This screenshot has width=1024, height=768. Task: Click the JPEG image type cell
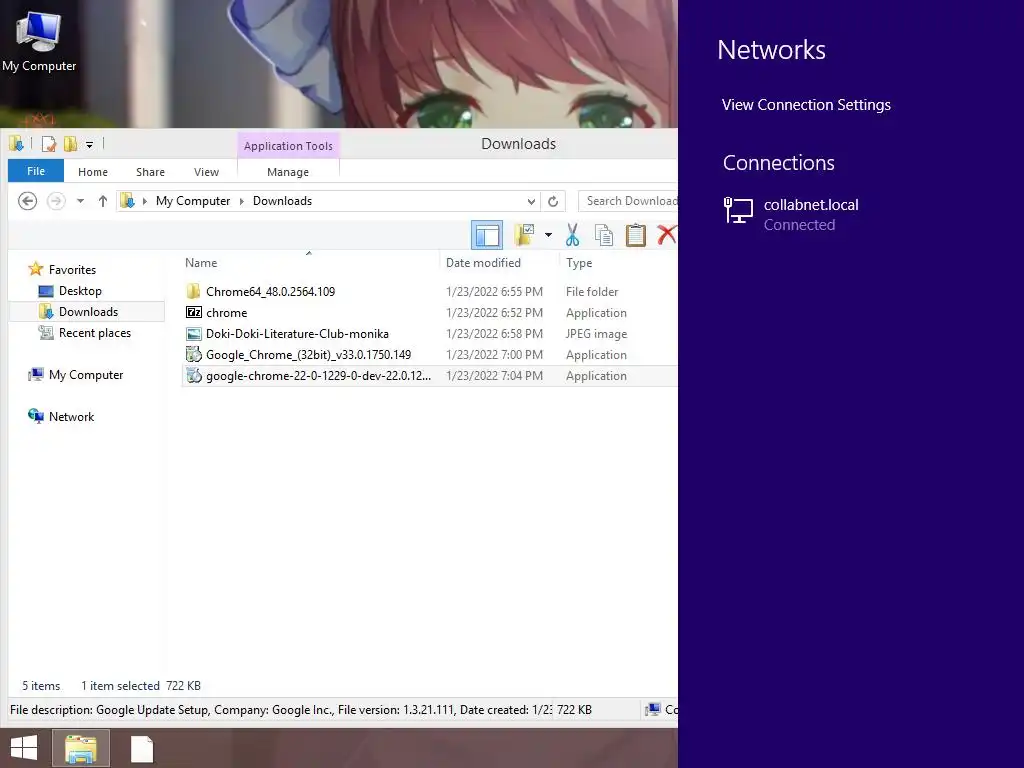click(x=596, y=334)
